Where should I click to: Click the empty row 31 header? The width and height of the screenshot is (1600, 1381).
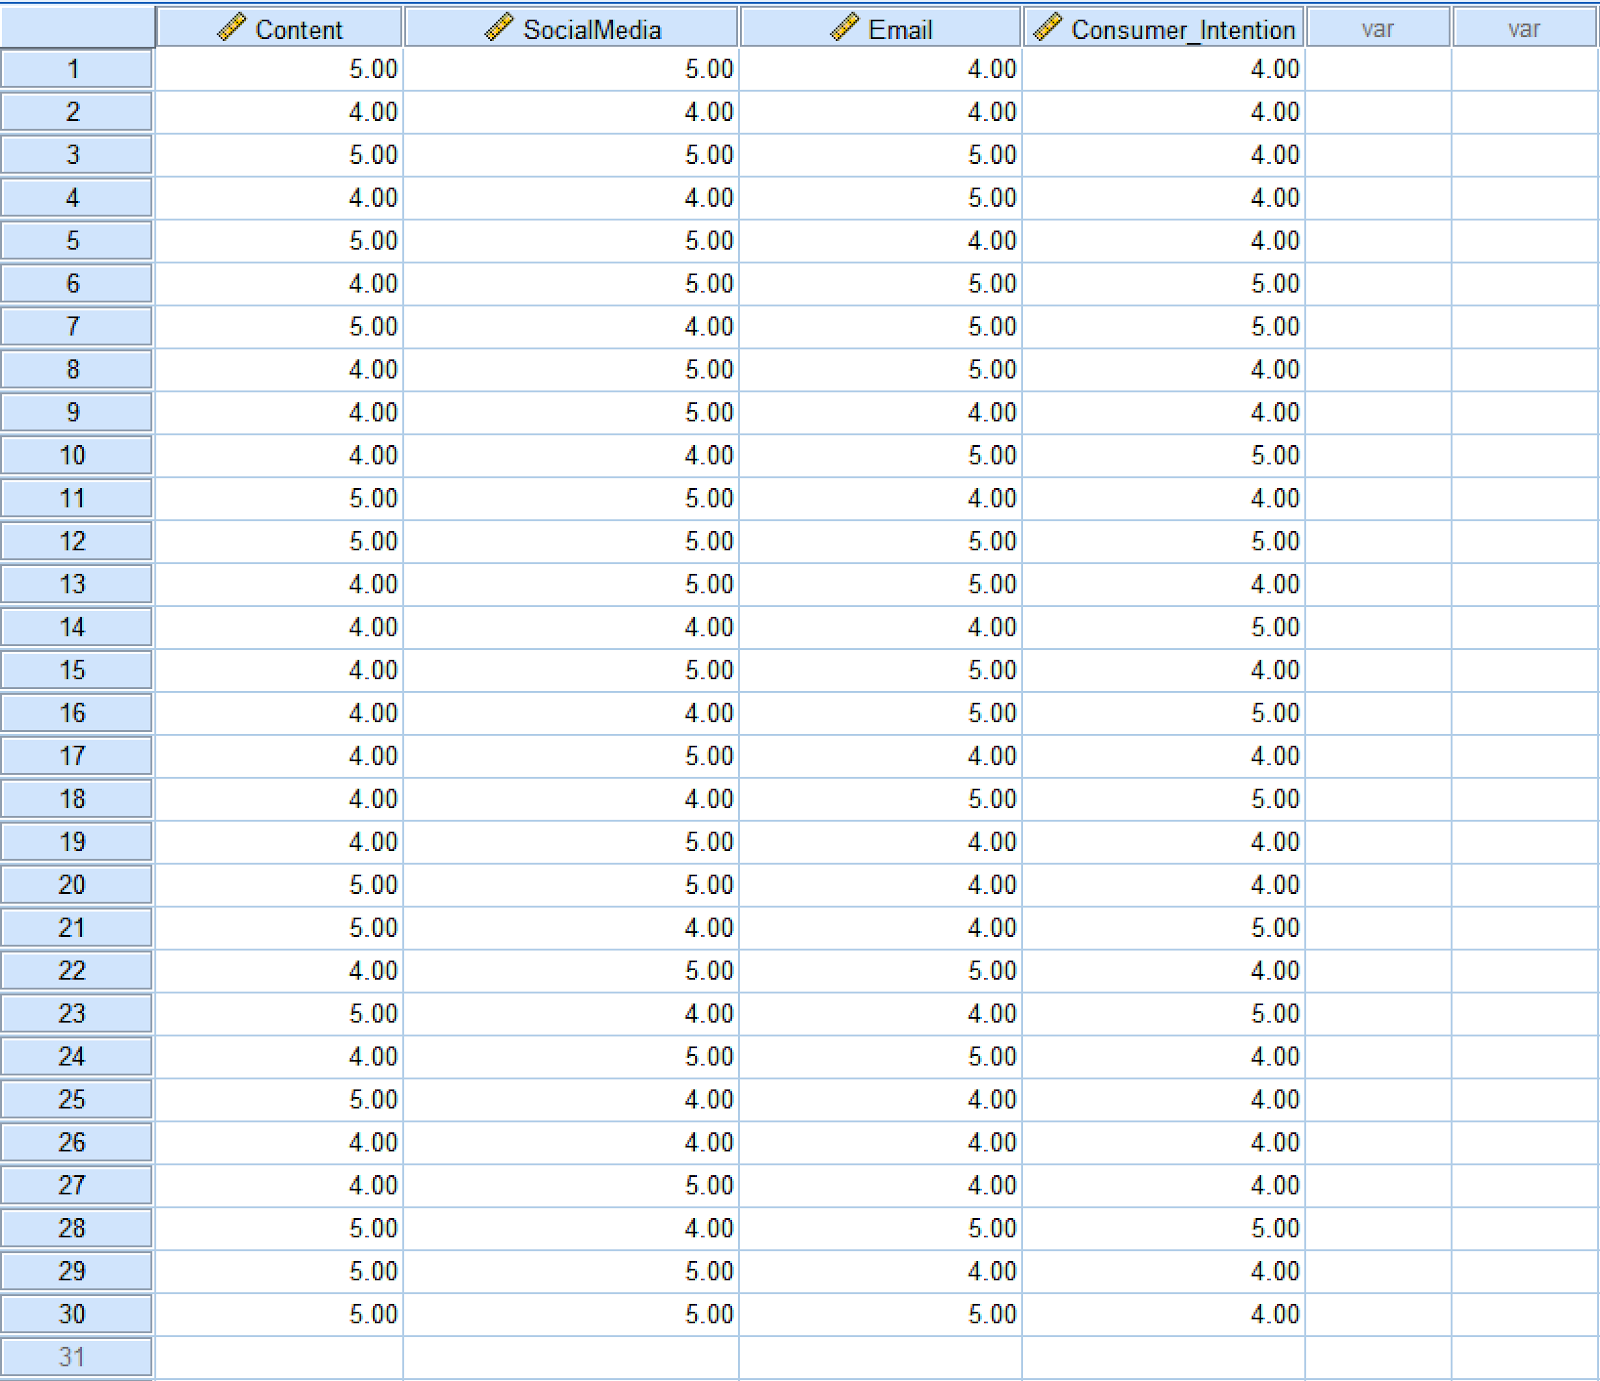pyautogui.click(x=76, y=1357)
